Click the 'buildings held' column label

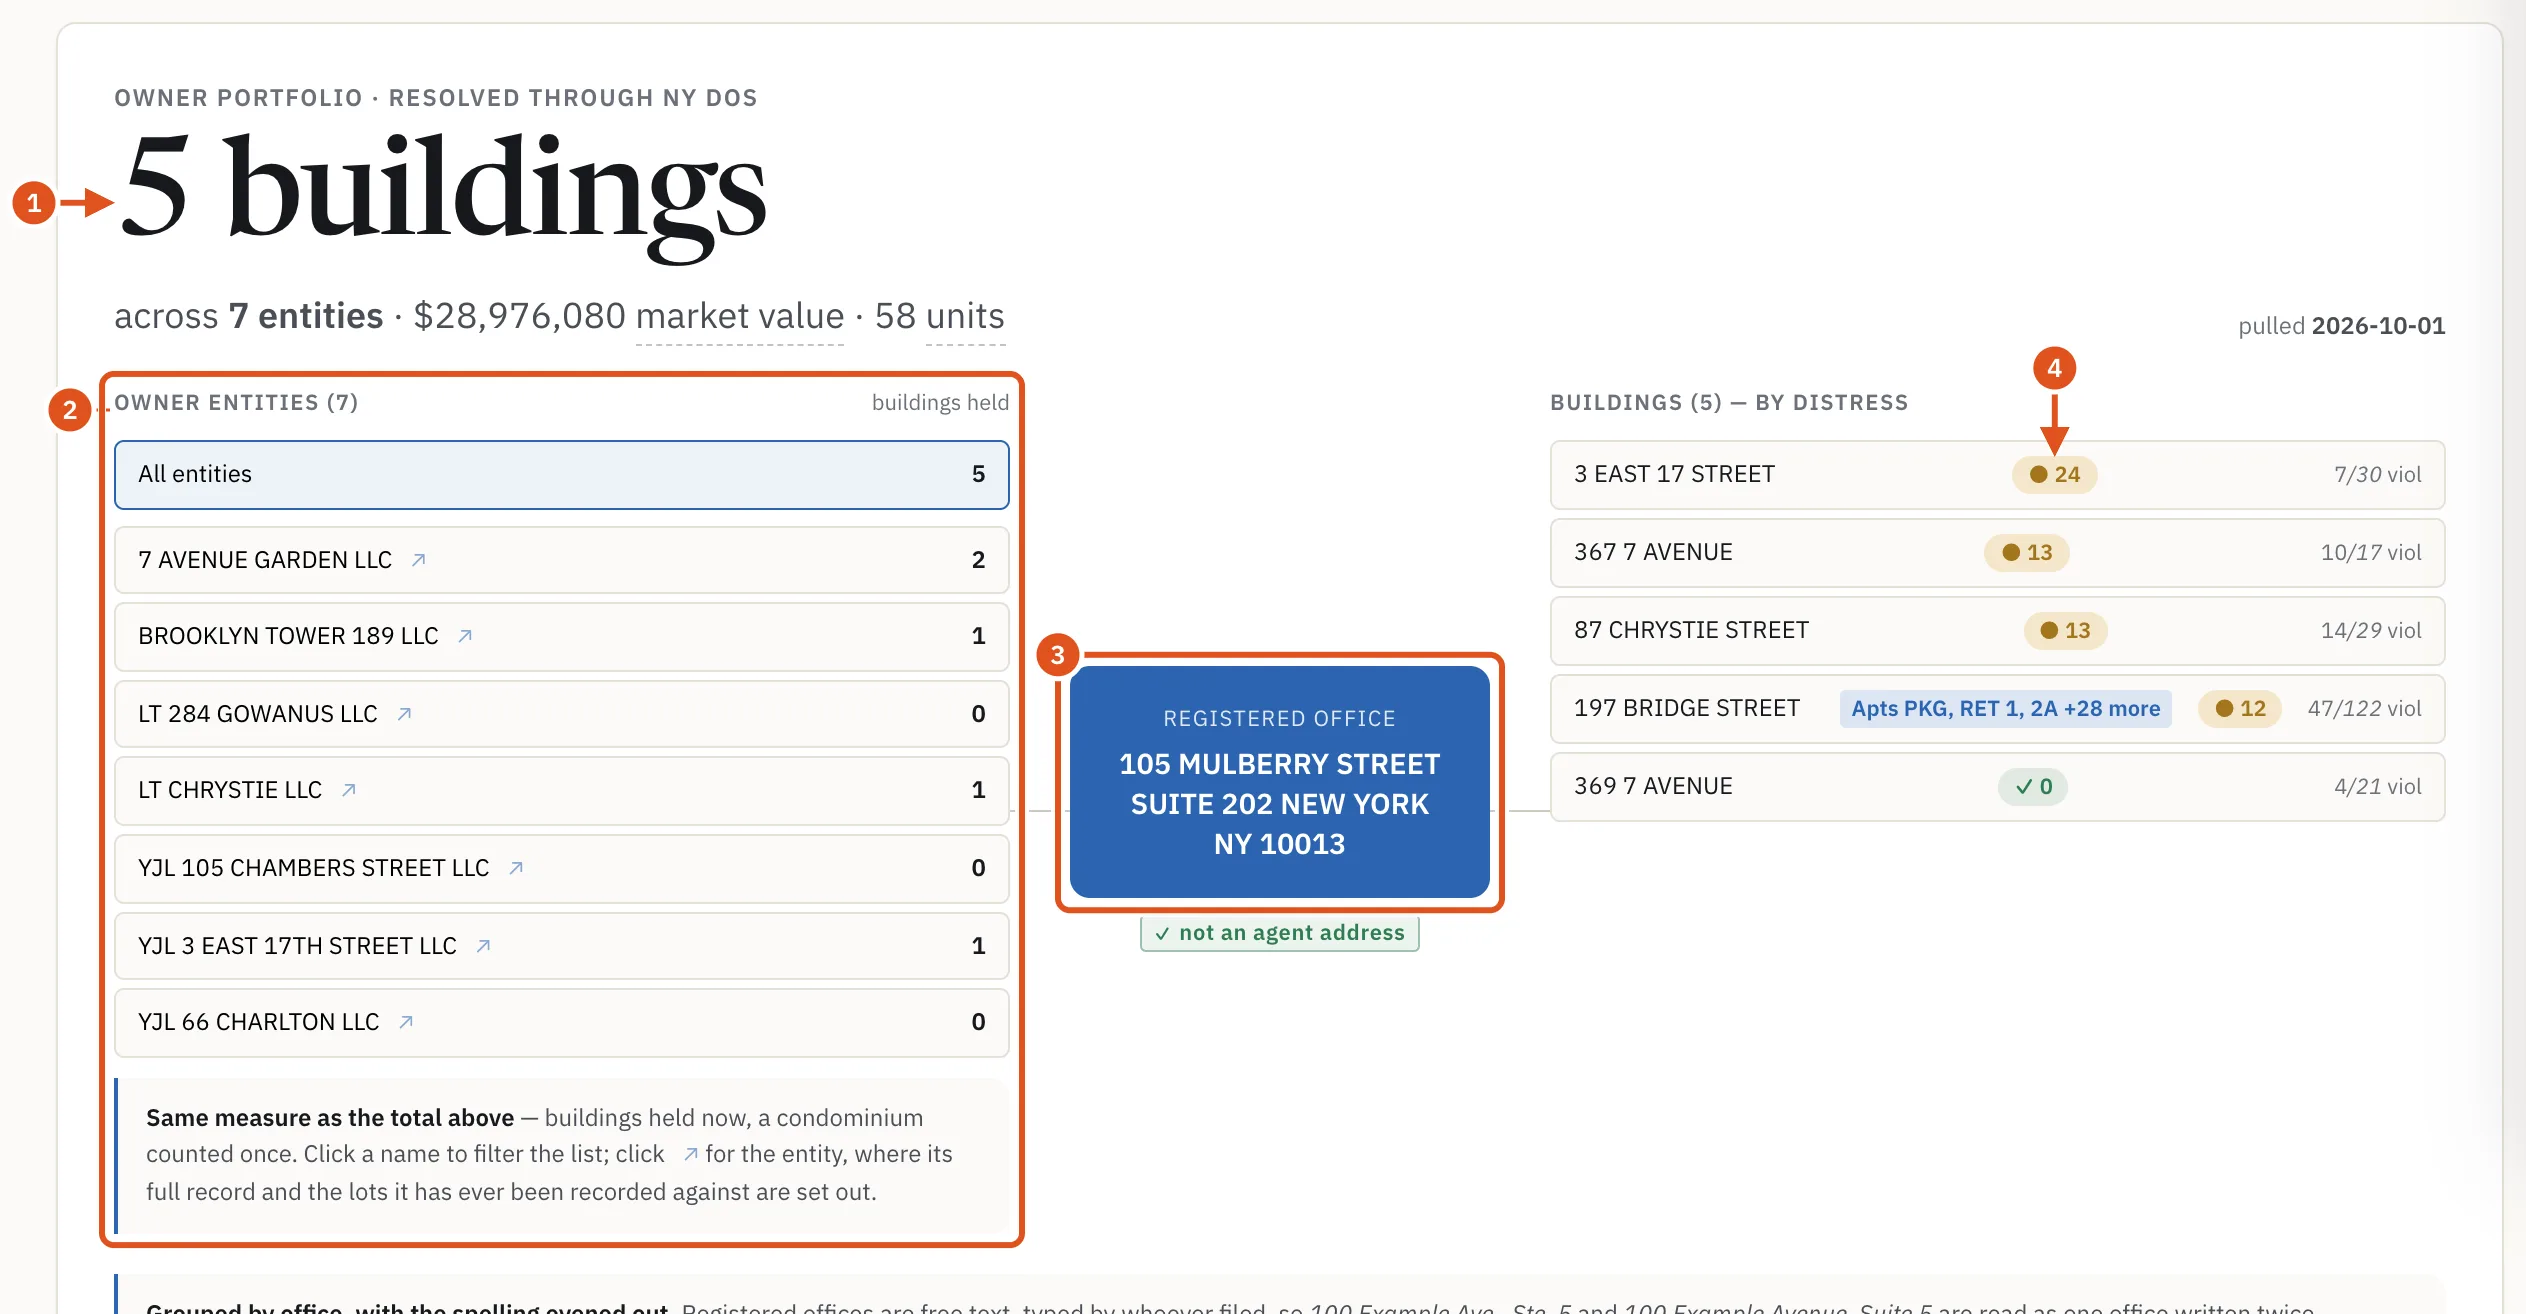click(x=940, y=402)
